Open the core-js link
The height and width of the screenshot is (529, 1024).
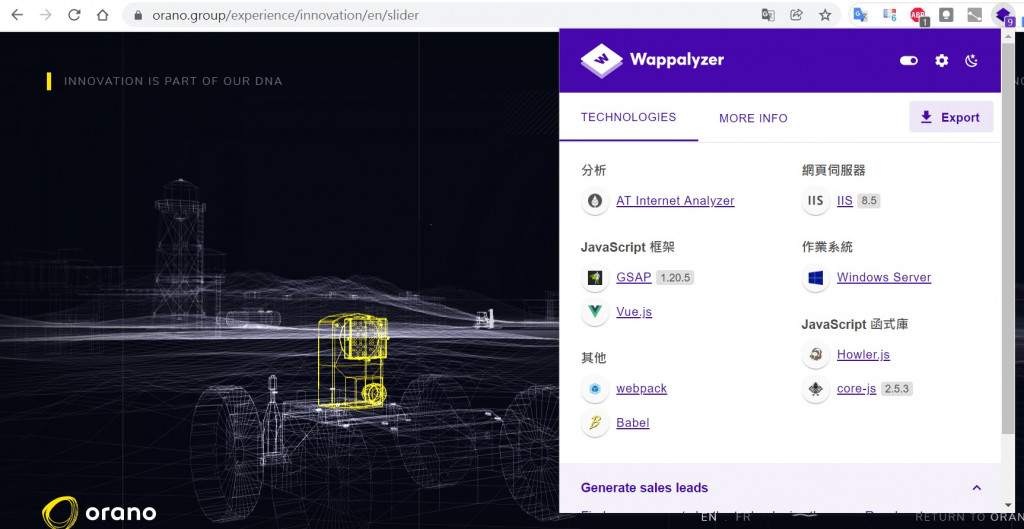[x=856, y=389]
